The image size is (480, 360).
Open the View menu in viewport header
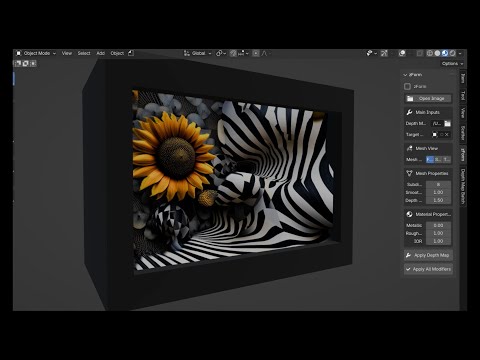67,53
